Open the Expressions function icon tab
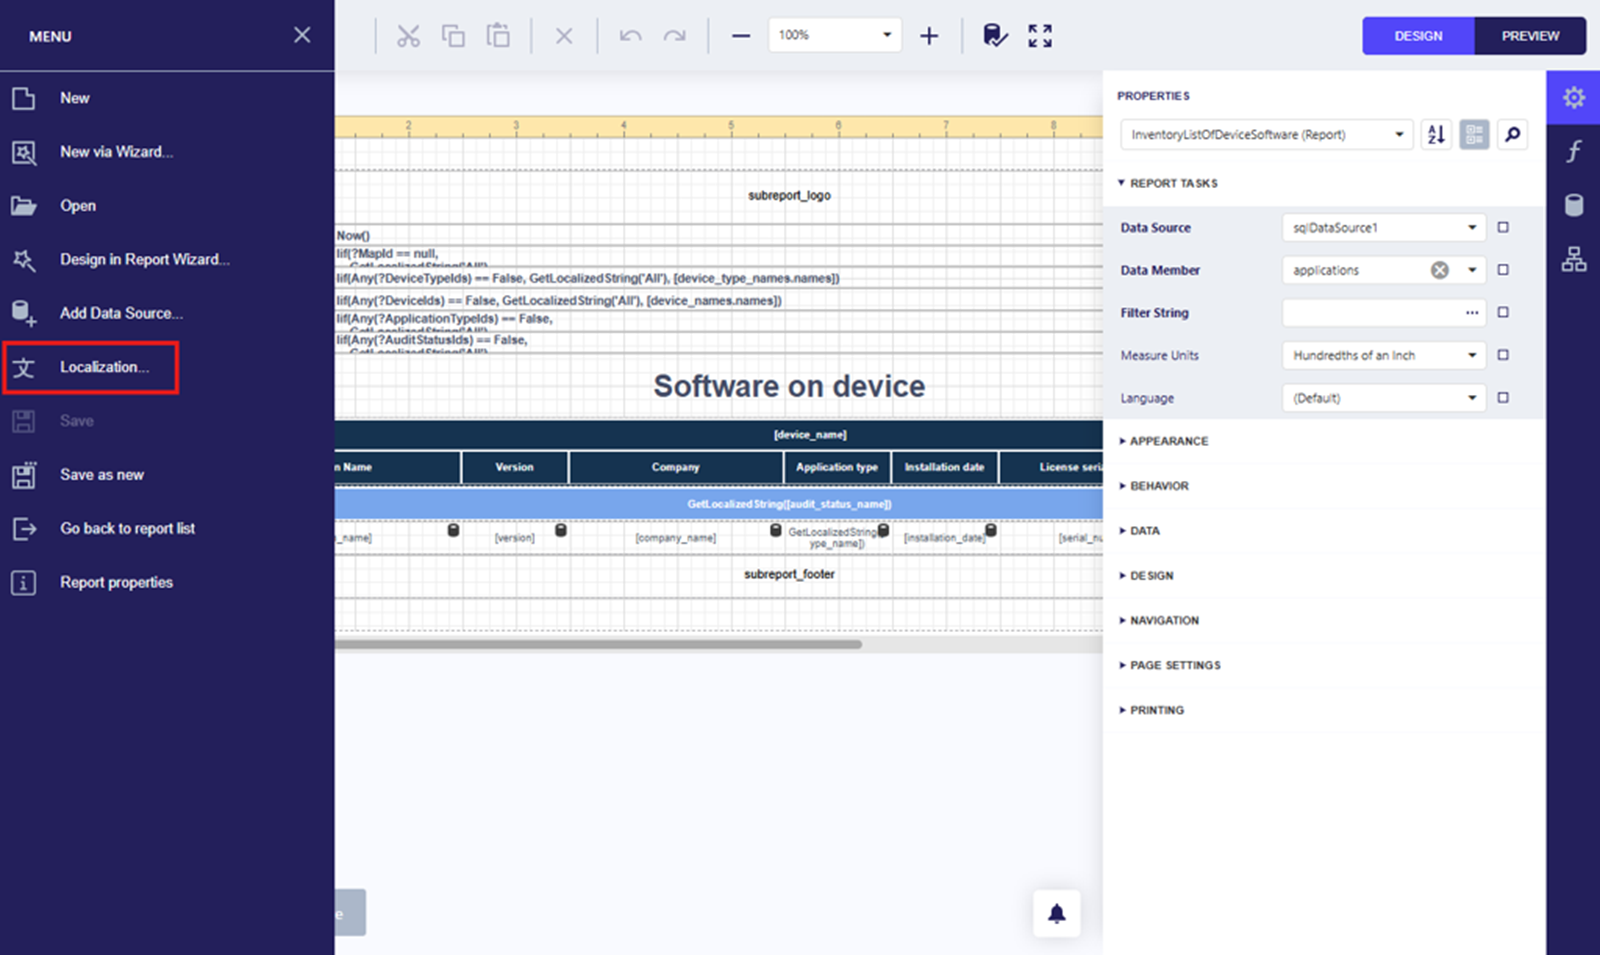 pyautogui.click(x=1573, y=151)
